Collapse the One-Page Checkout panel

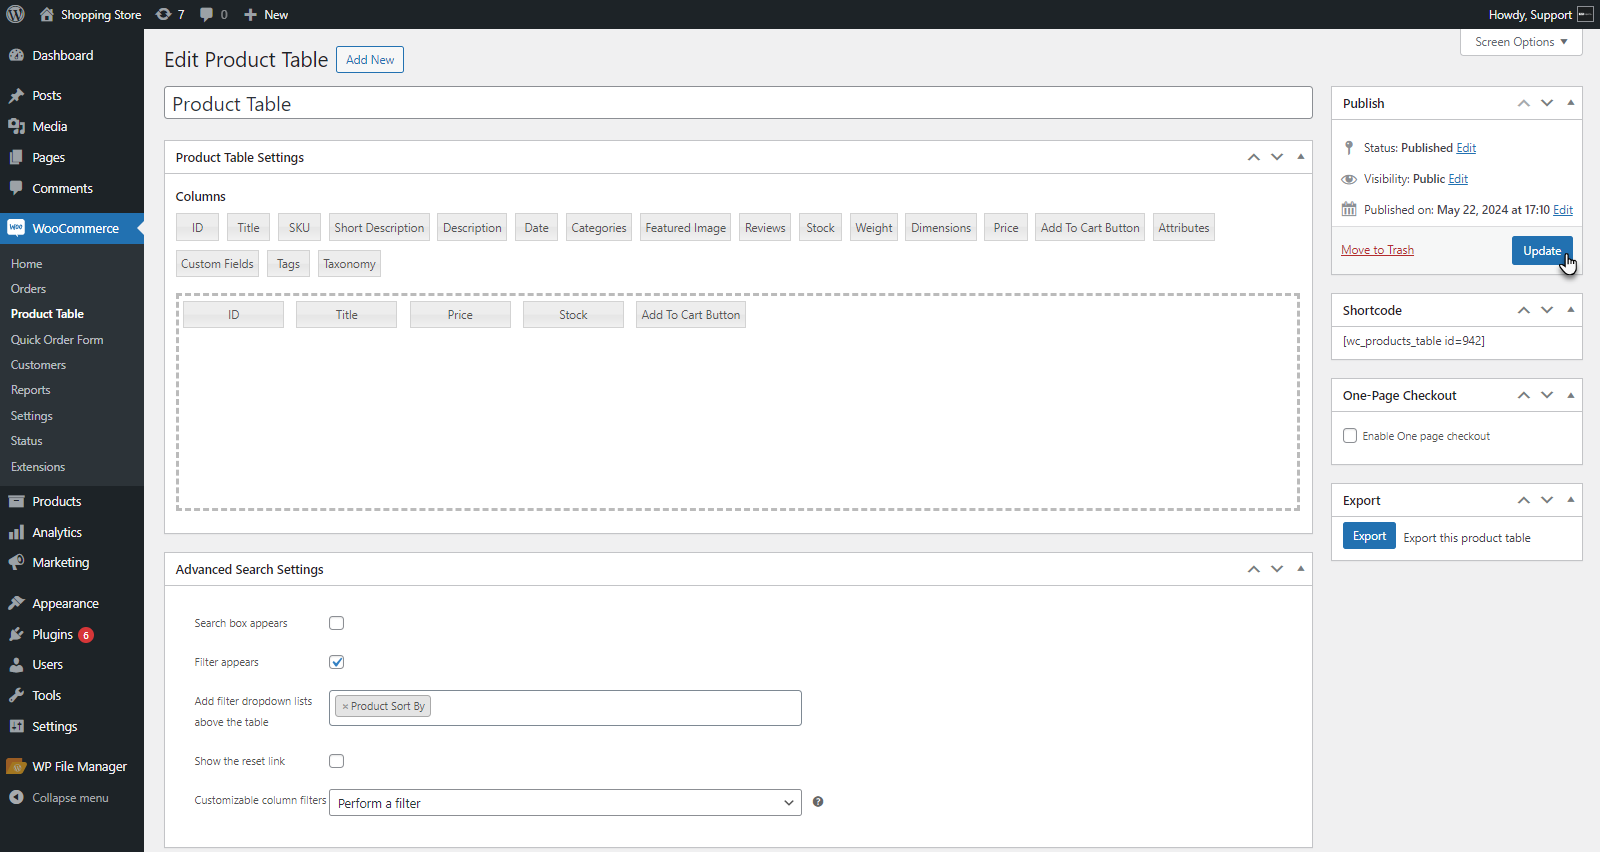pos(1571,395)
